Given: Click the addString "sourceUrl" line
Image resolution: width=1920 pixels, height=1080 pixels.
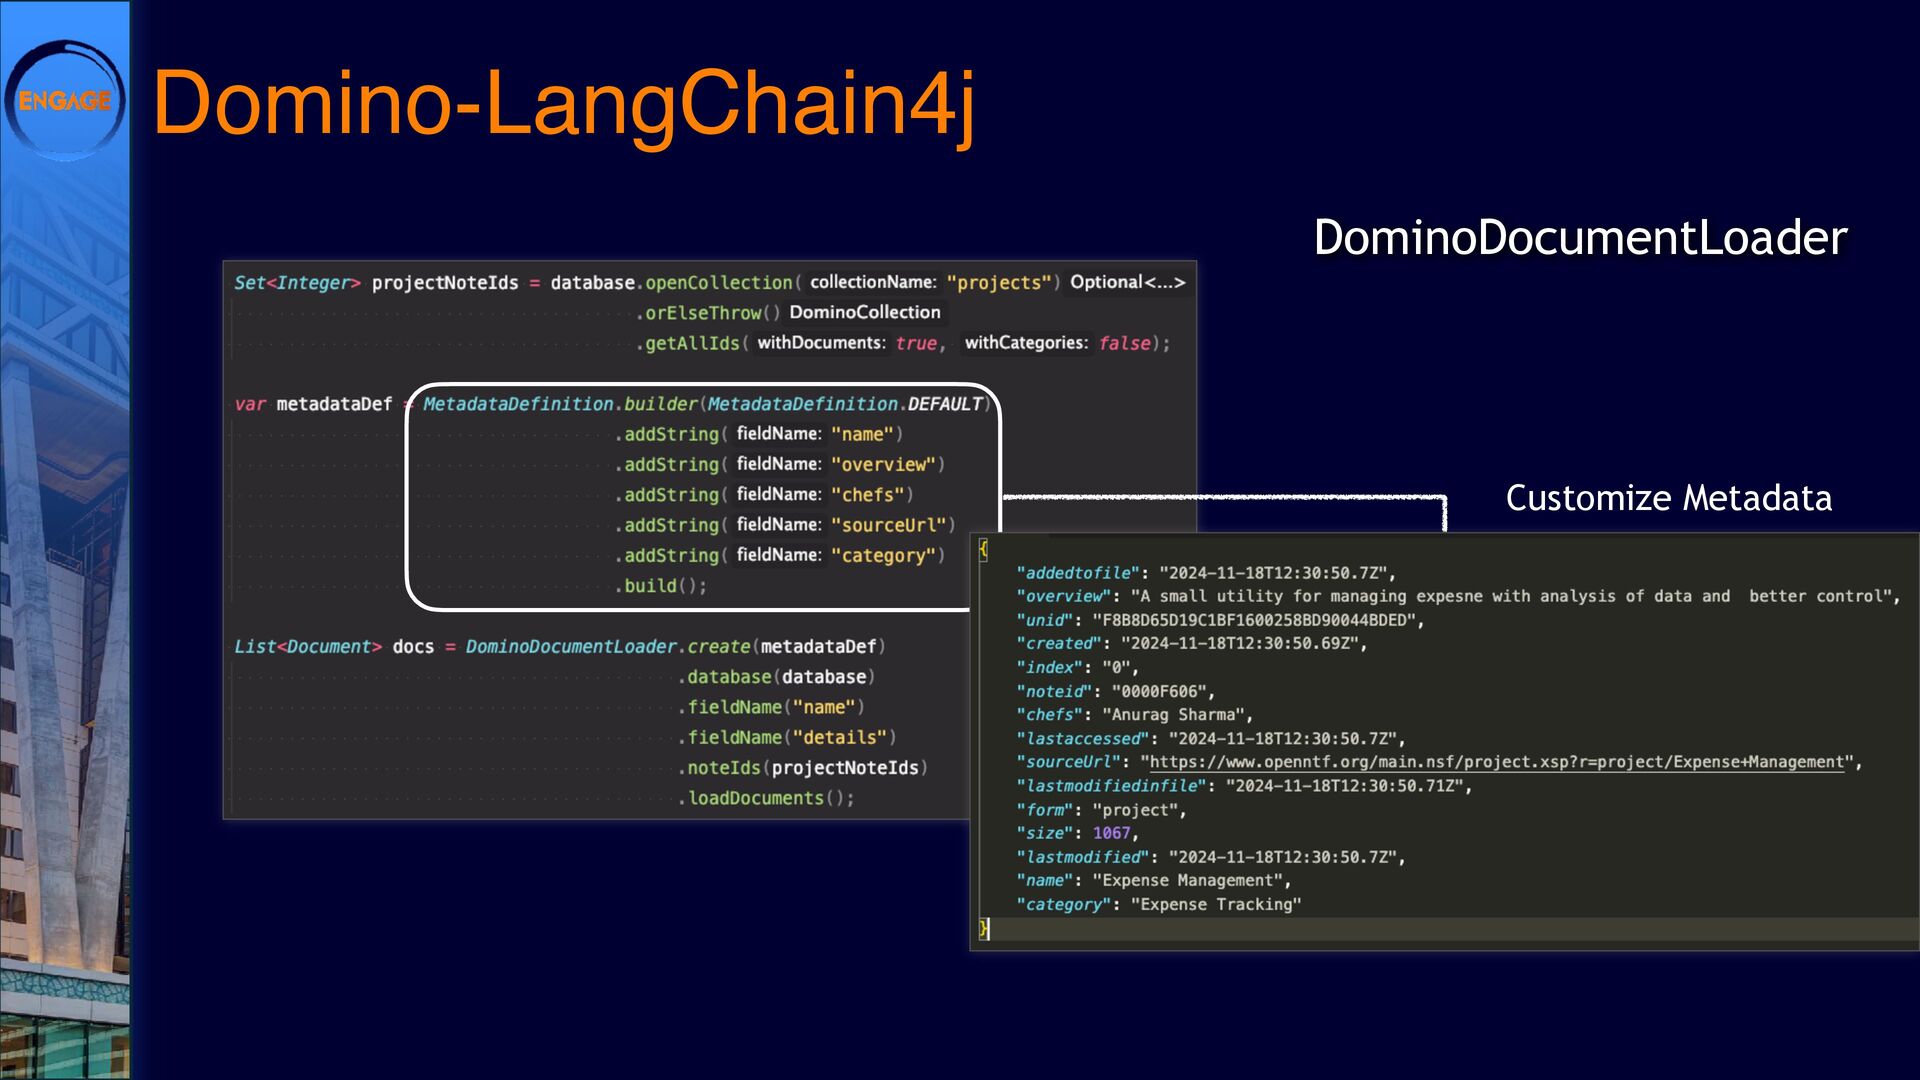Looking at the screenshot, I should click(x=785, y=525).
